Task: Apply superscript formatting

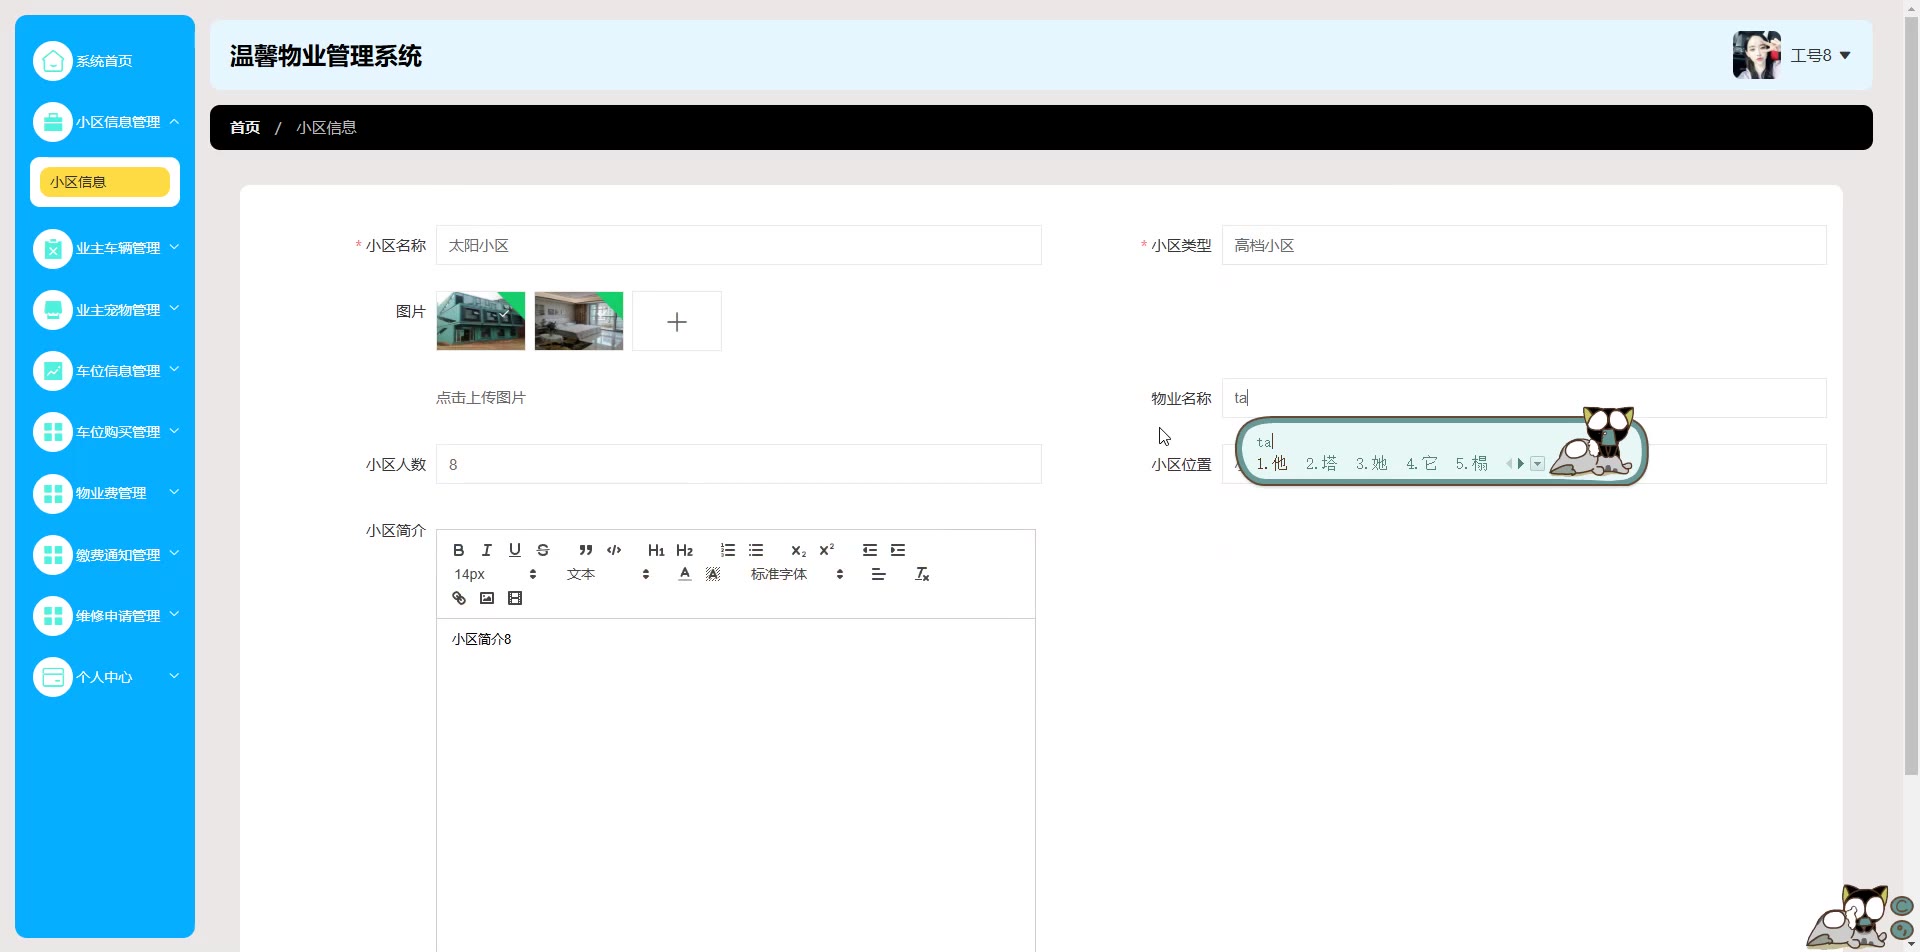Action: (826, 550)
